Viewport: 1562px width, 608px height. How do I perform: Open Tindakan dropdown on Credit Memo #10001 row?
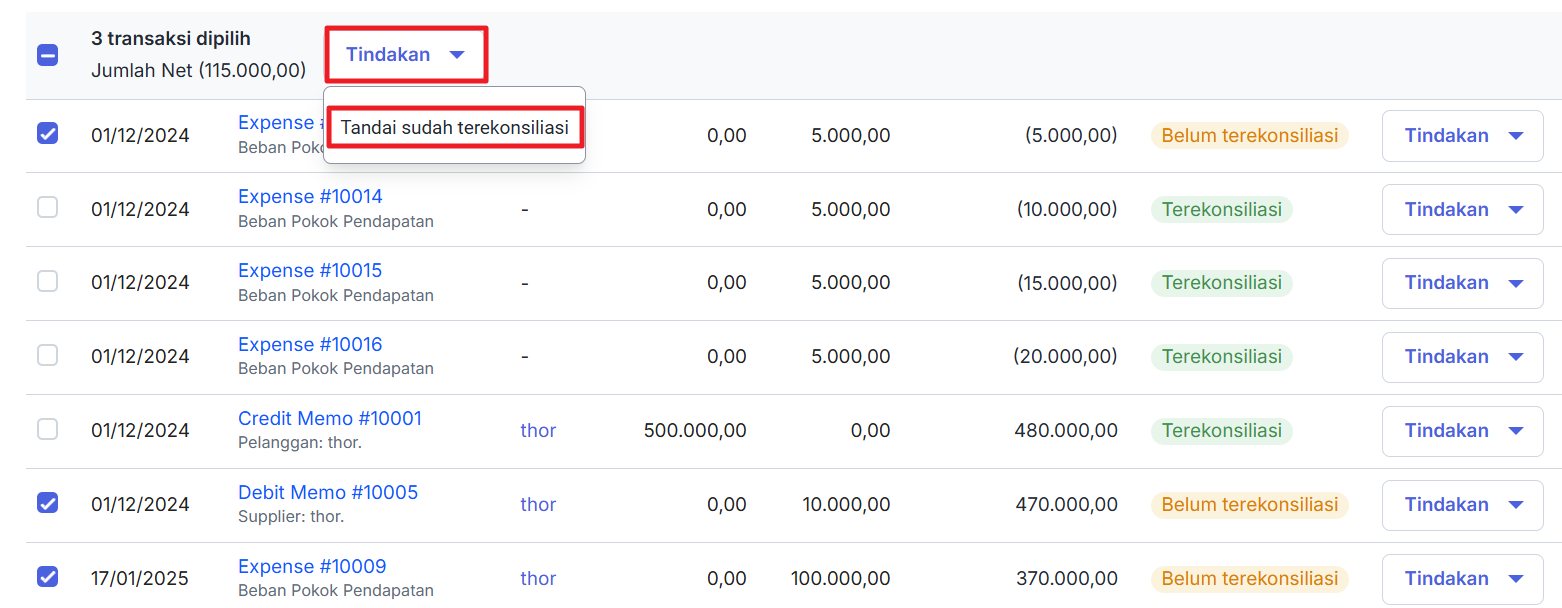(x=1463, y=431)
